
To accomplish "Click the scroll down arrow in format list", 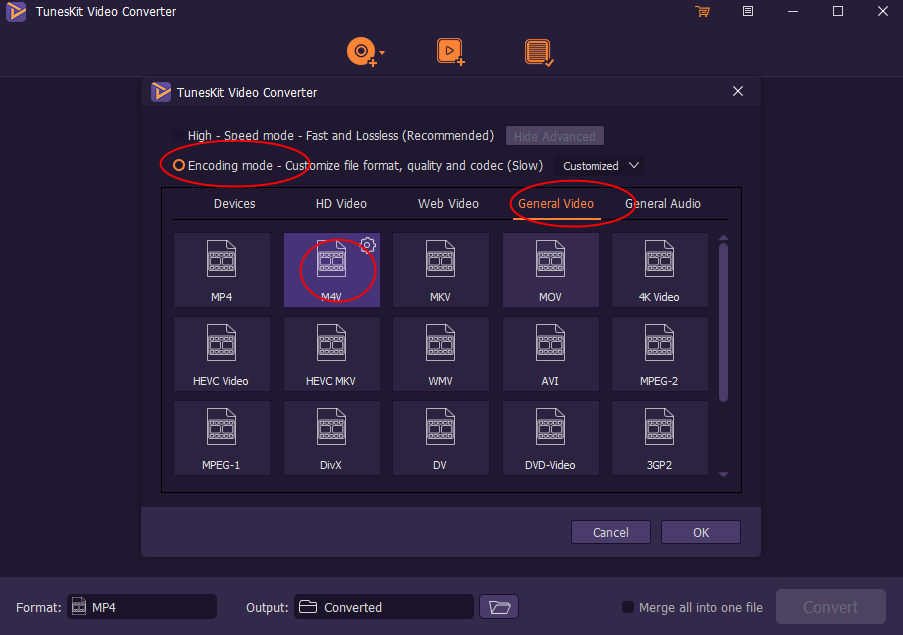I will tap(724, 474).
